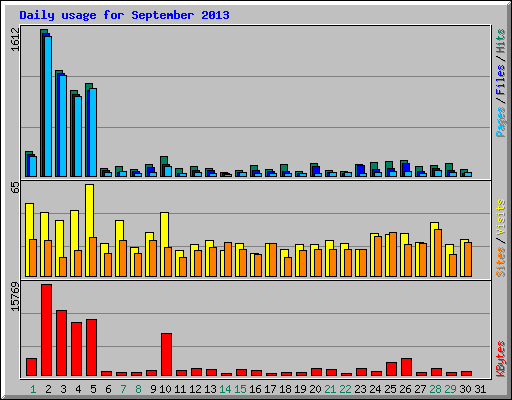Click the 'Hits' legend label

tap(501, 41)
